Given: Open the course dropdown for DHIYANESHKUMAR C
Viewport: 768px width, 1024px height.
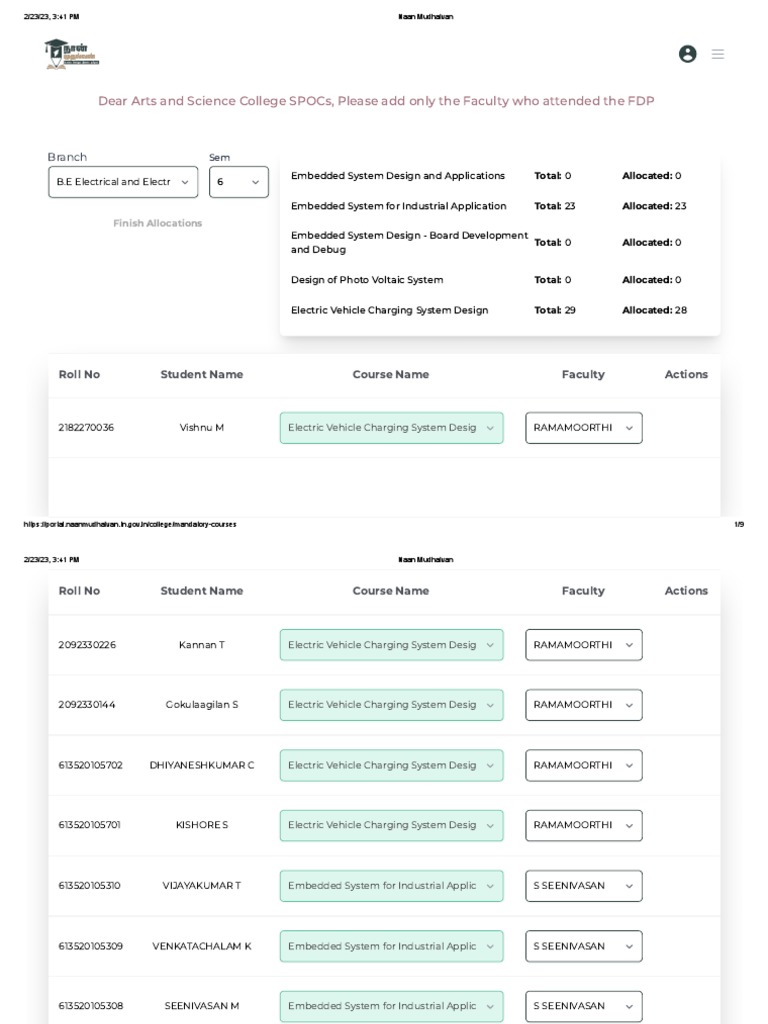Looking at the screenshot, I should [391, 765].
